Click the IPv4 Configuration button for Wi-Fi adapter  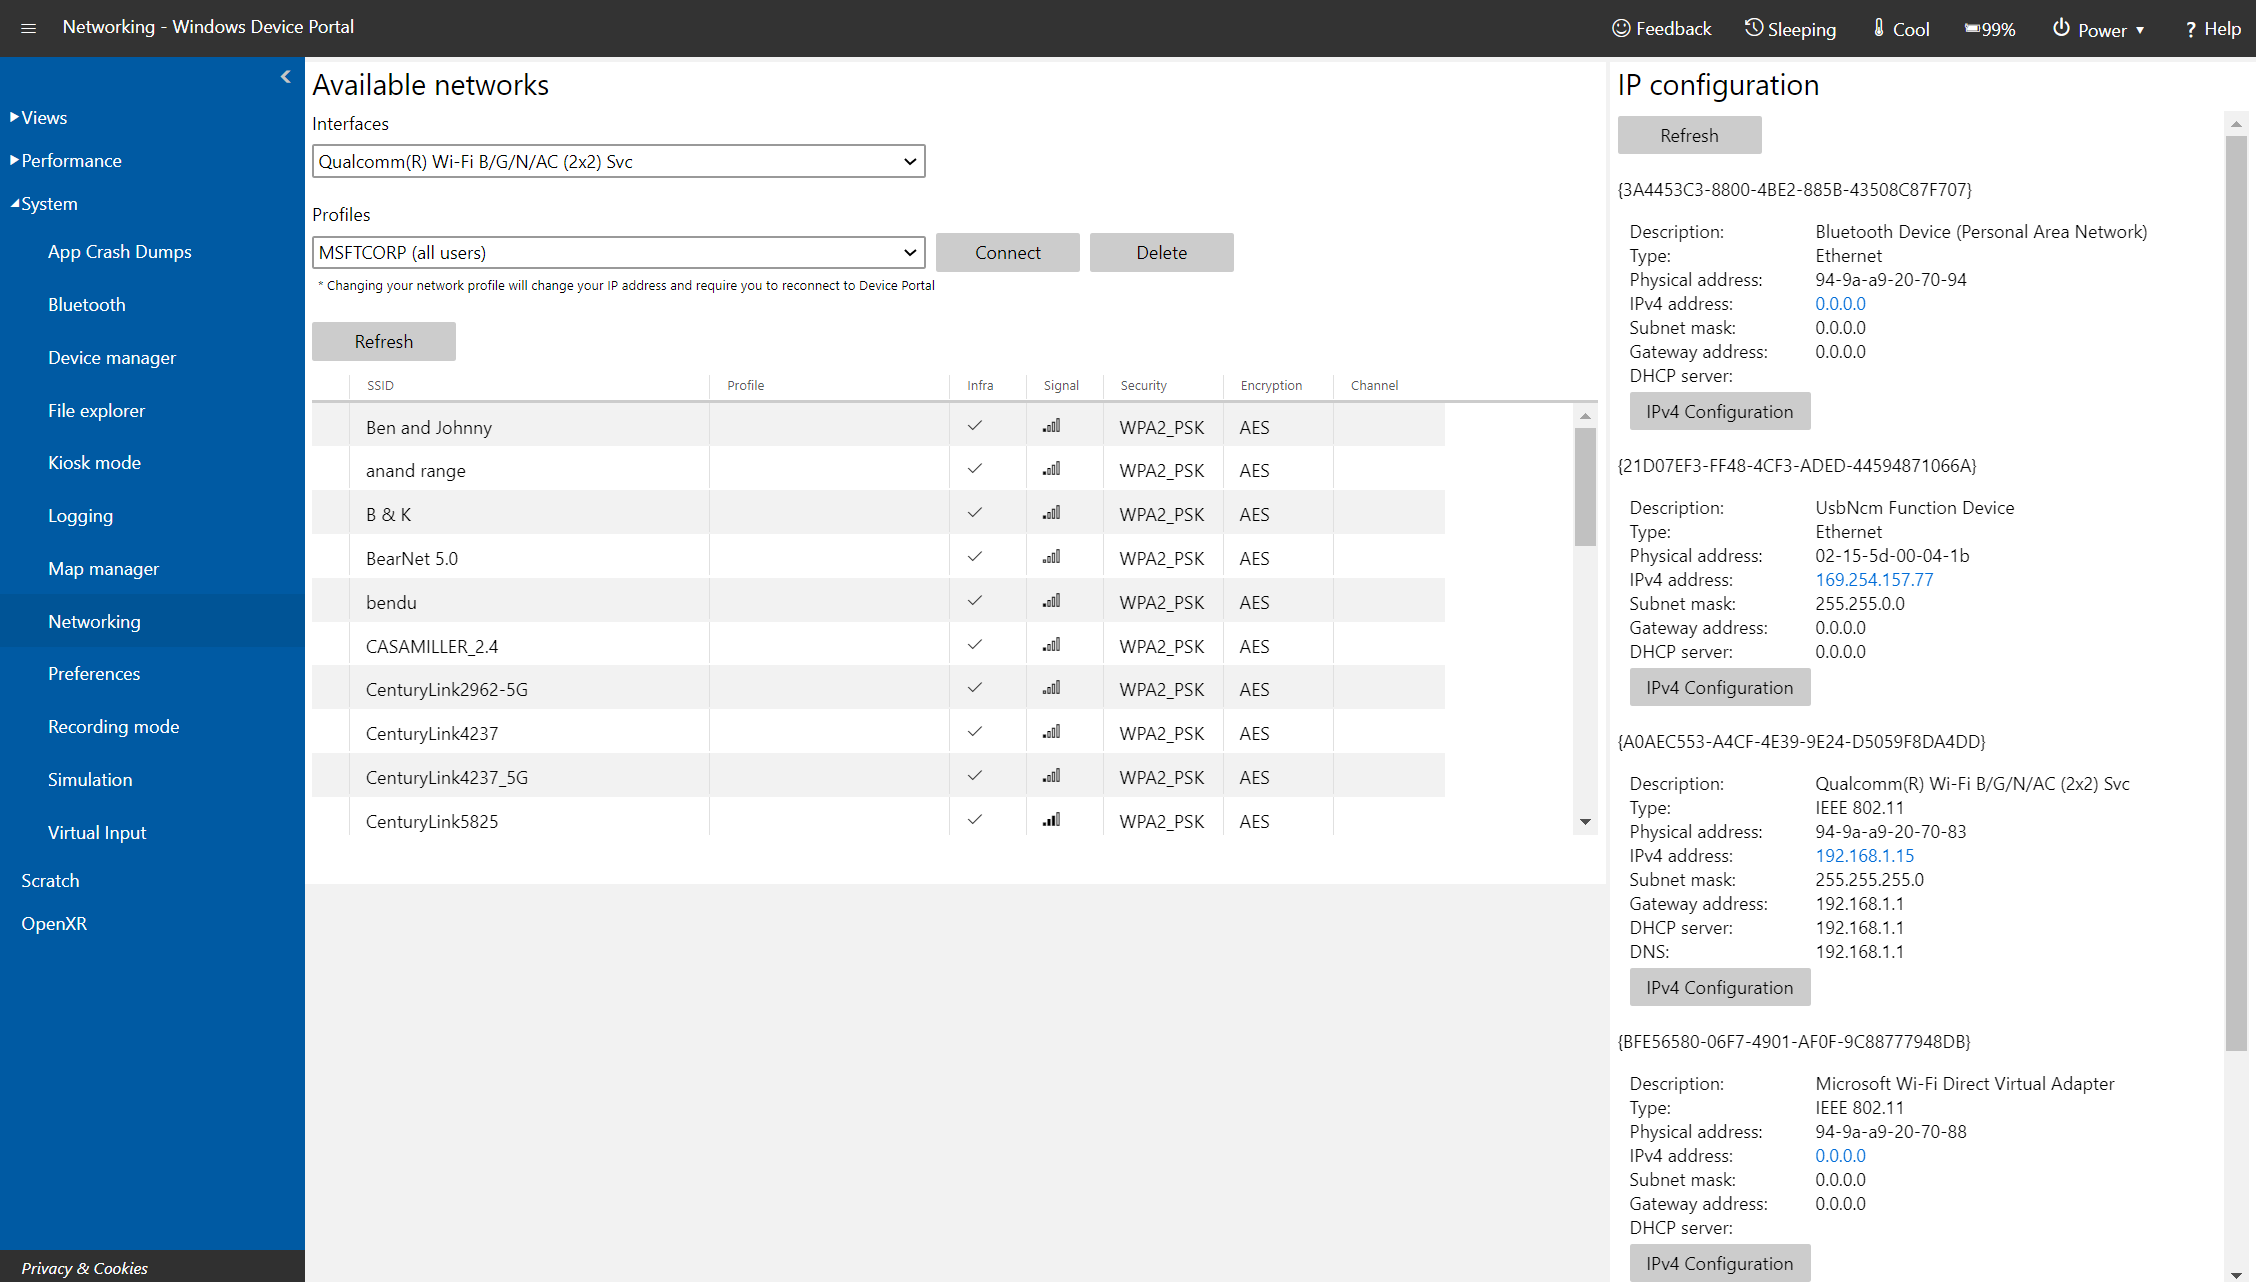[x=1717, y=986]
